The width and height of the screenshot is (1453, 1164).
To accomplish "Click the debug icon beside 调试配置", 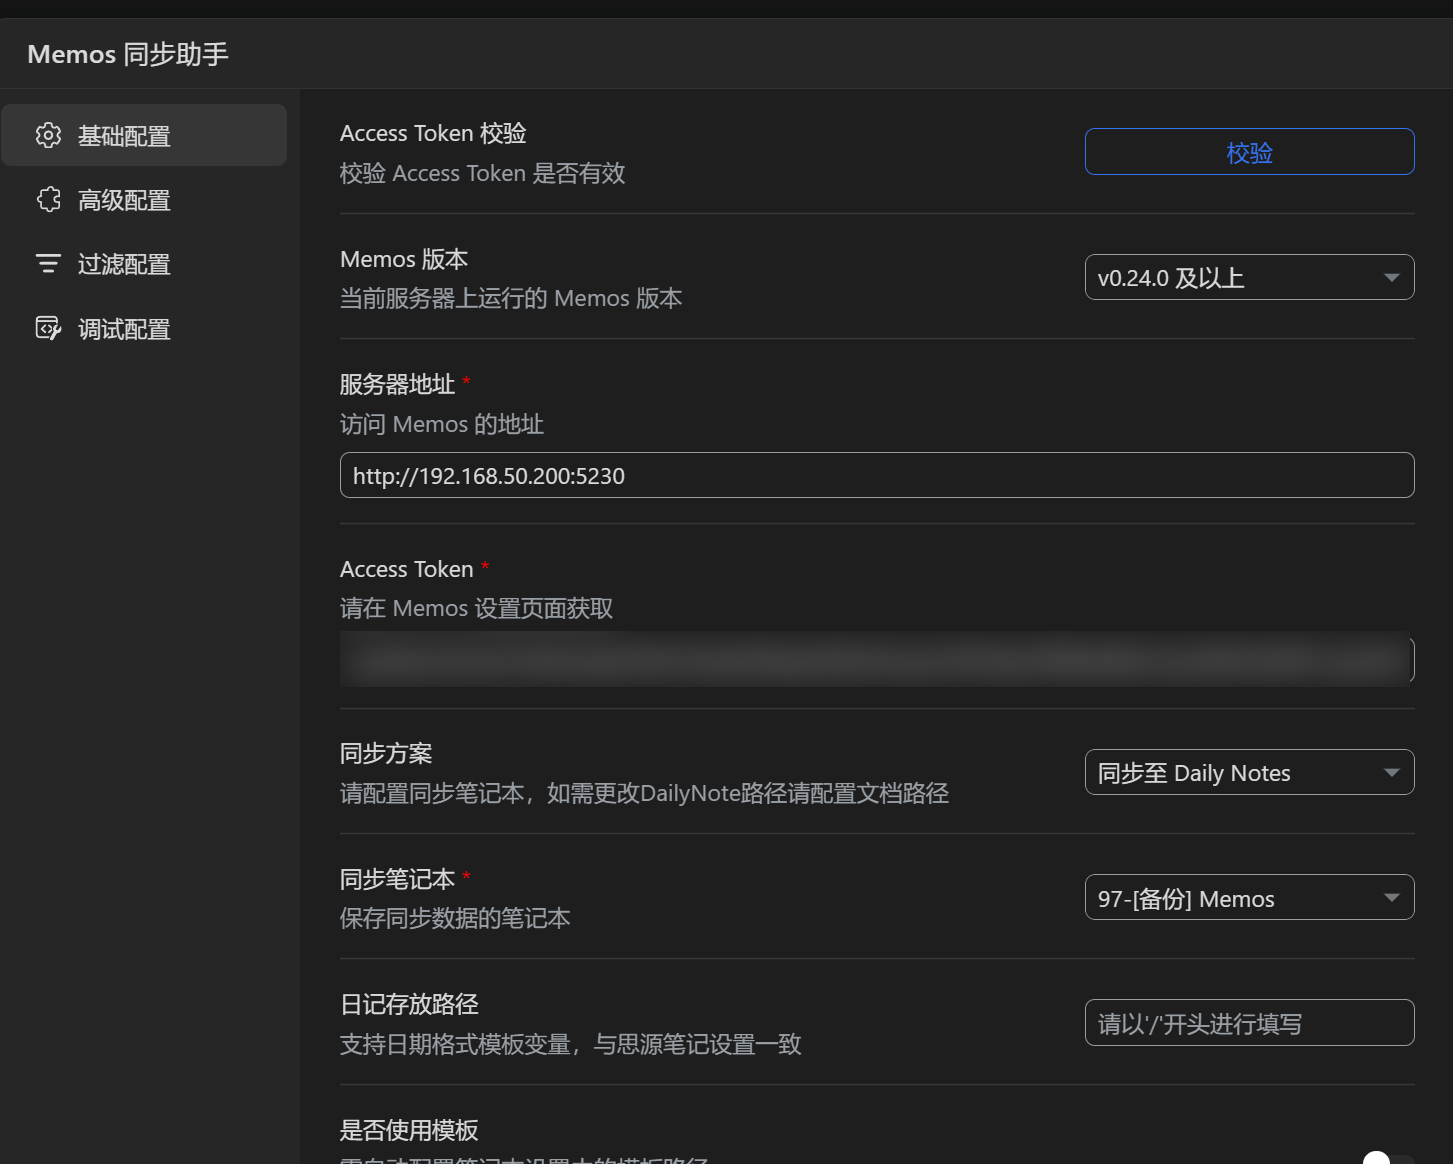I will coord(48,328).
